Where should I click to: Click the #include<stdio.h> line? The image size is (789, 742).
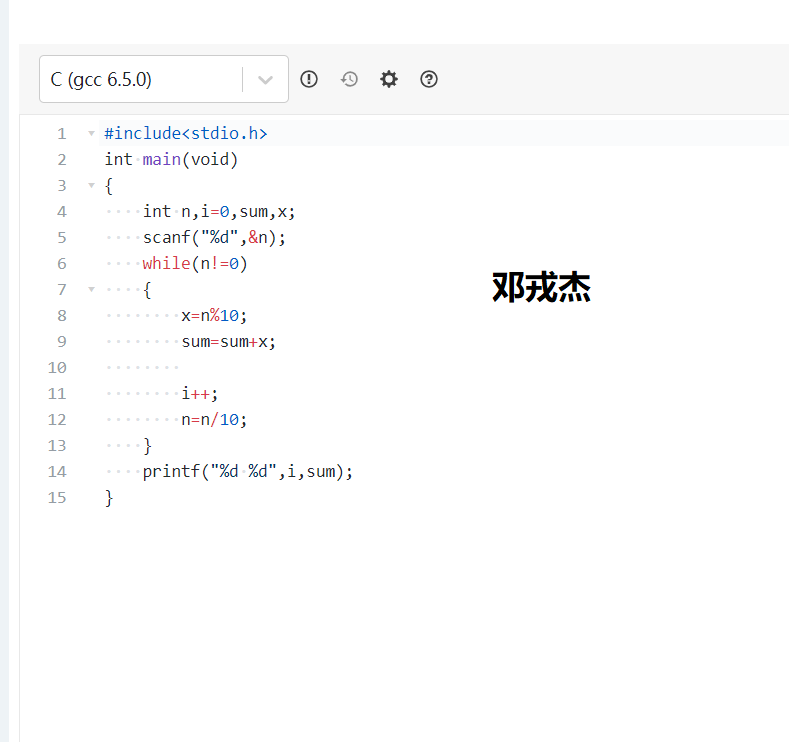tap(186, 133)
